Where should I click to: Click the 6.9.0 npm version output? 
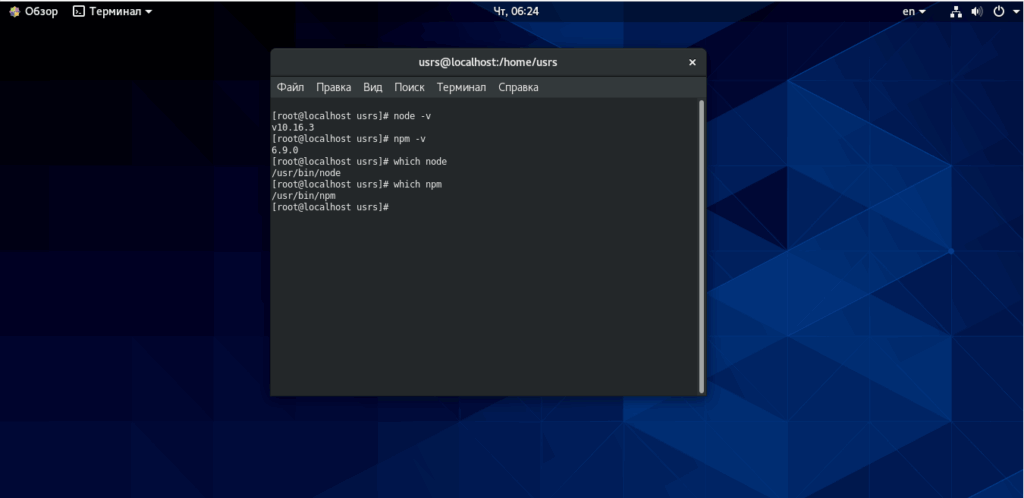[x=285, y=150]
